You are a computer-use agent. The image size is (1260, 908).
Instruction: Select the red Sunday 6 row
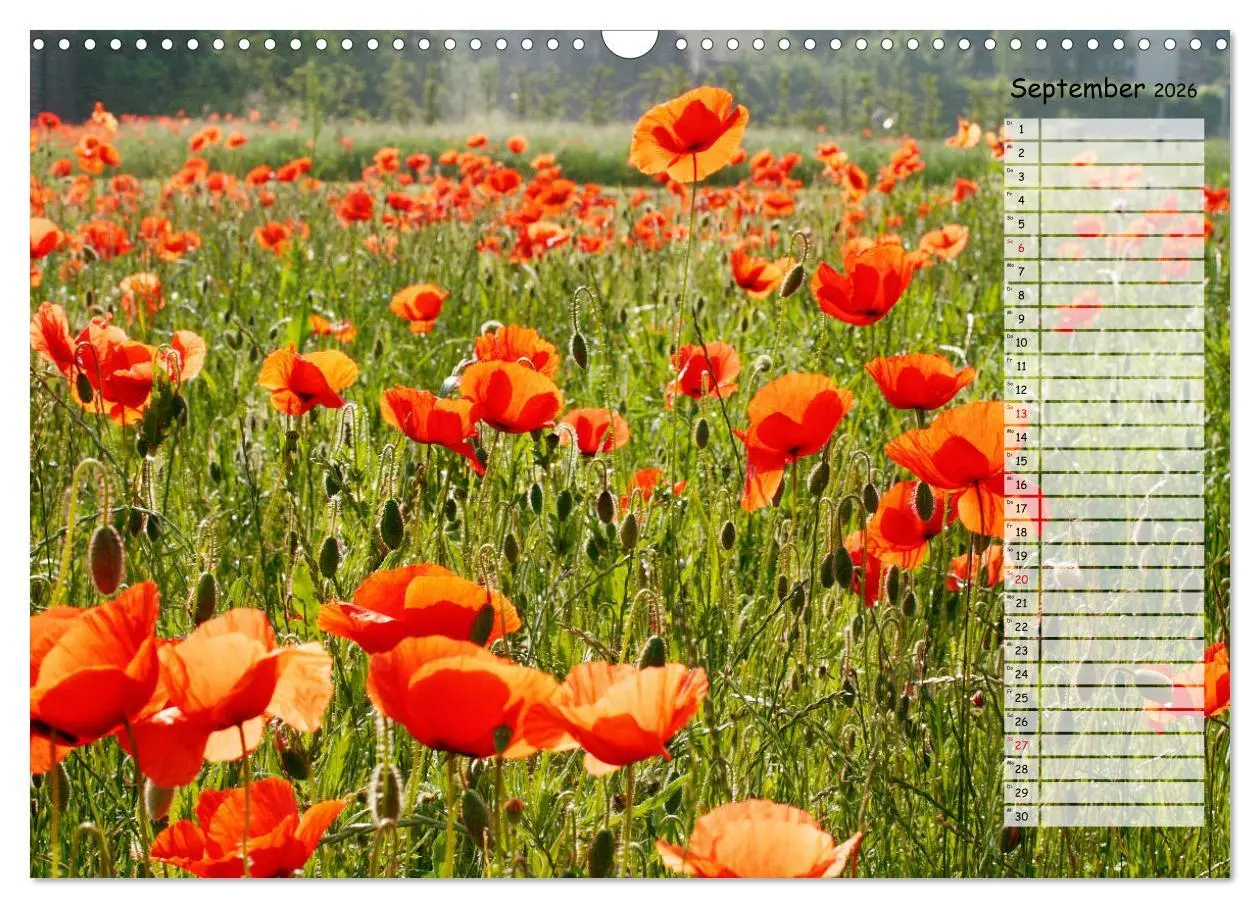[1104, 247]
